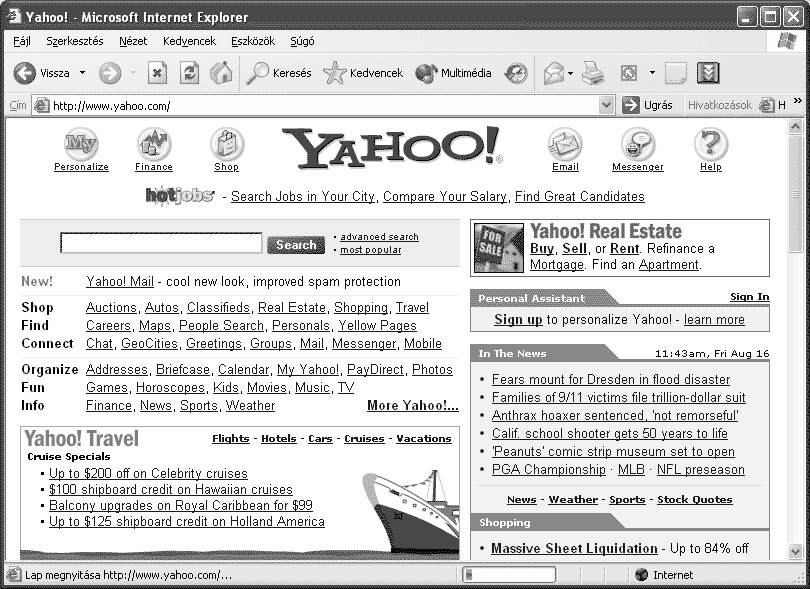810x589 pixels.
Task: Click the Messenger toolbar icon at far right
Action: (708, 73)
